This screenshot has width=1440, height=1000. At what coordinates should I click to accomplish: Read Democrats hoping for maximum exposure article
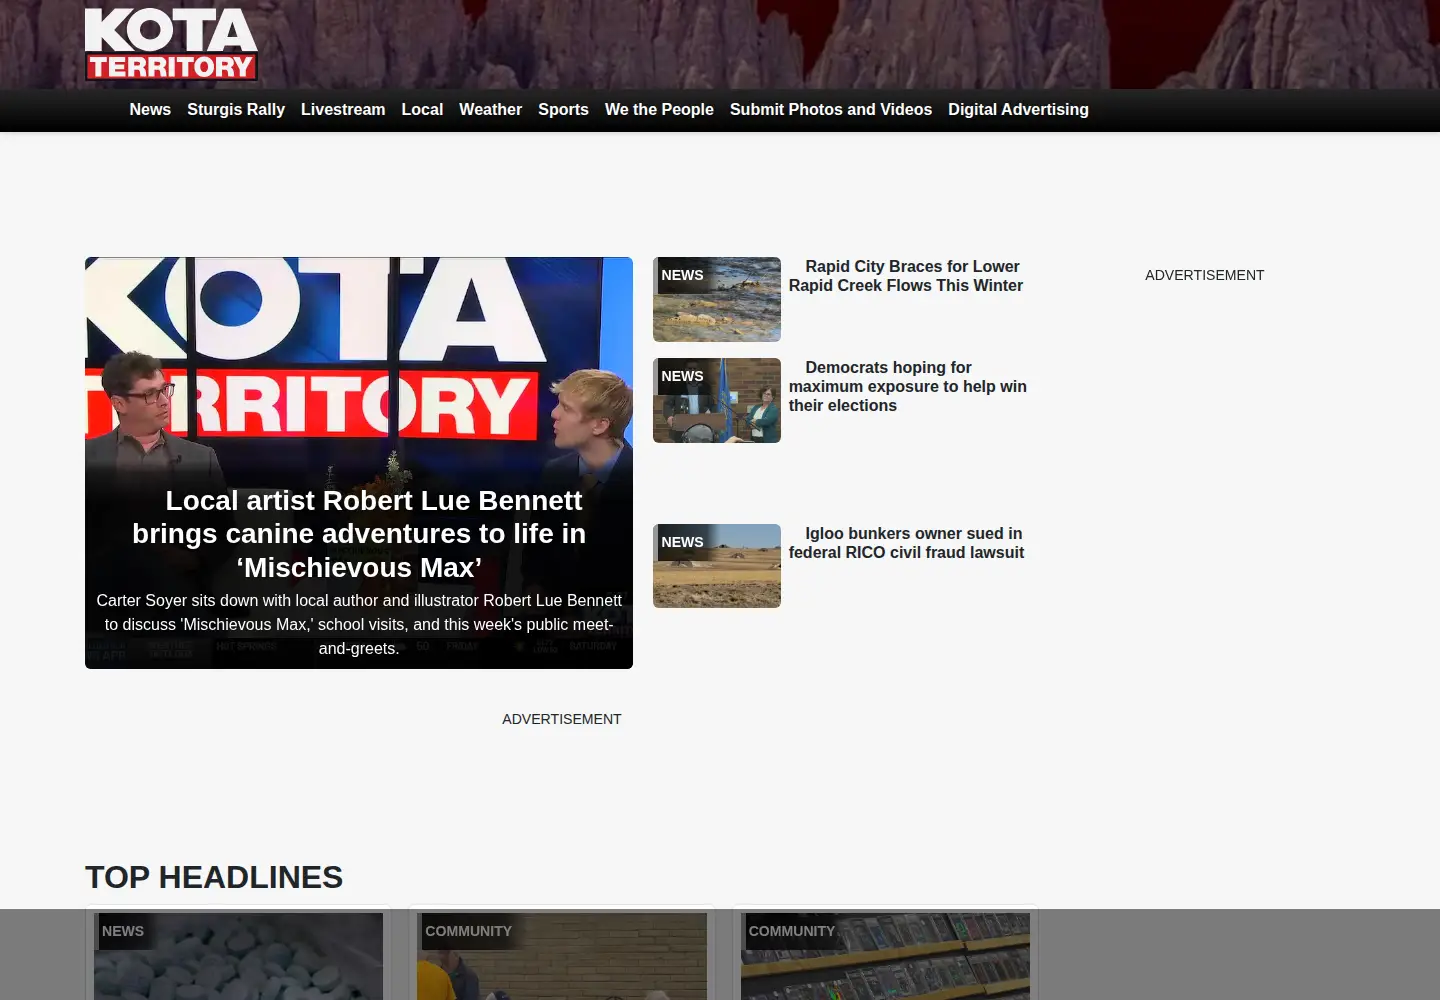pos(908,386)
